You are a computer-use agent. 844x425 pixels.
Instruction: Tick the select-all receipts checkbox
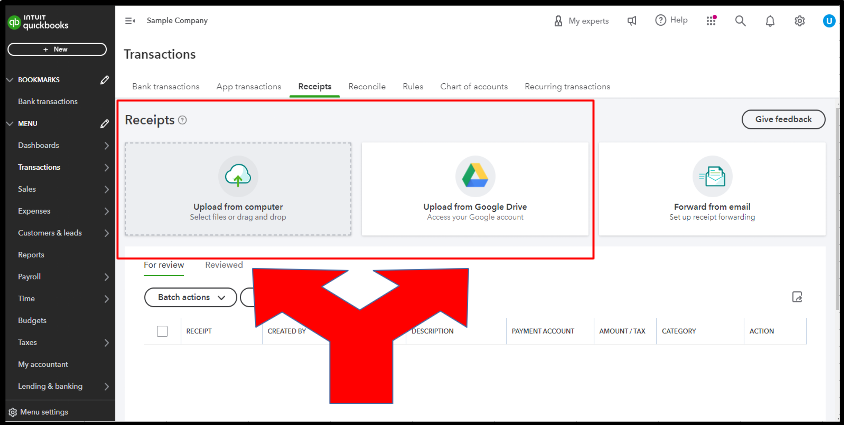(163, 331)
